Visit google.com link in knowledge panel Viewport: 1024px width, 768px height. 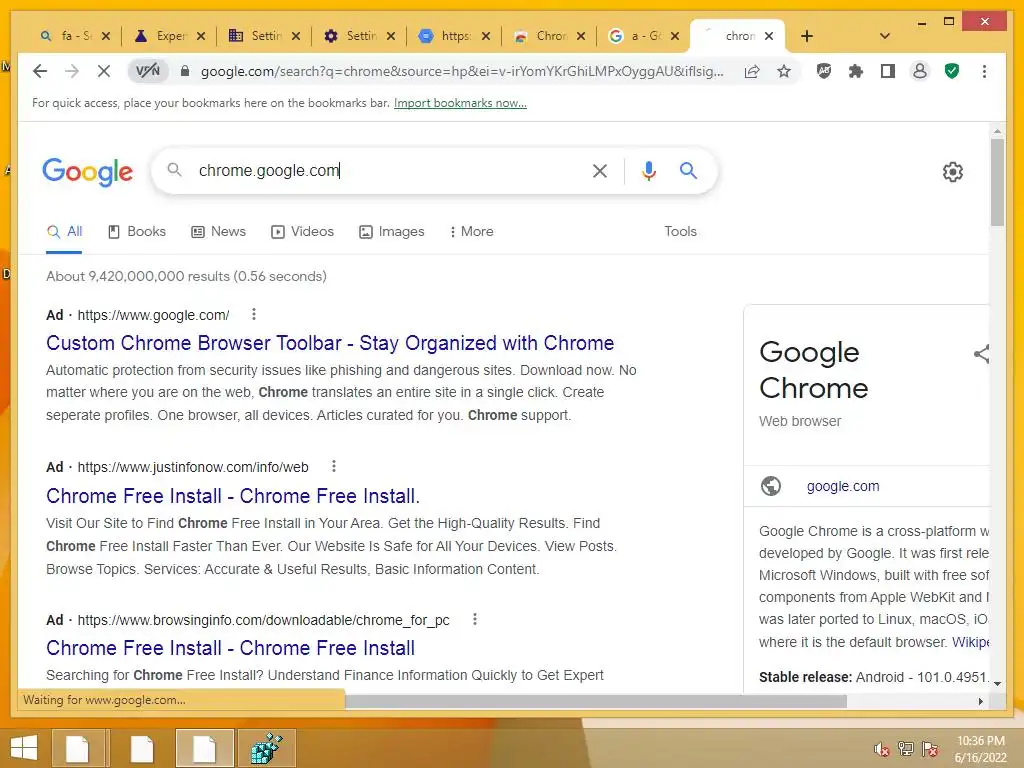(842, 486)
